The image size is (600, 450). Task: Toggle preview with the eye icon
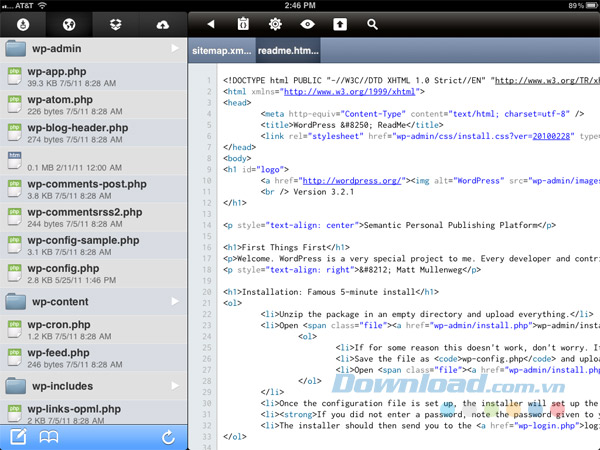[x=307, y=24]
